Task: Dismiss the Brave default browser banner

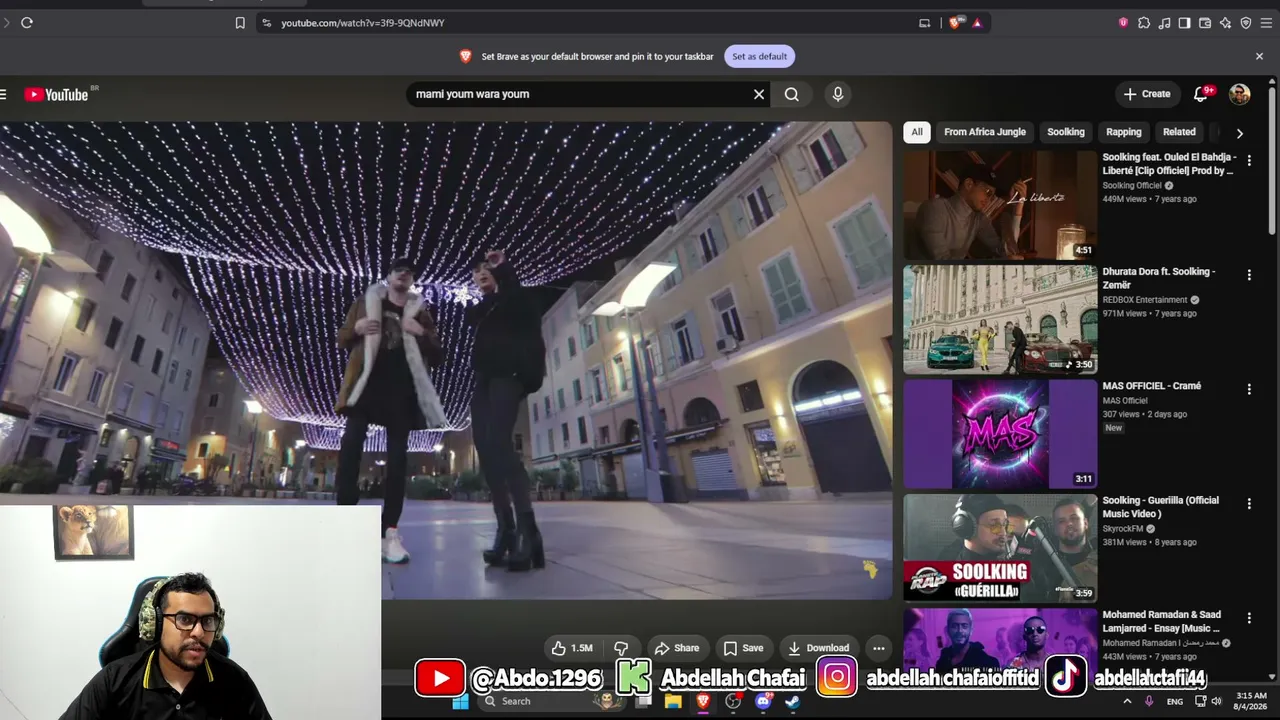Action: tap(1259, 57)
